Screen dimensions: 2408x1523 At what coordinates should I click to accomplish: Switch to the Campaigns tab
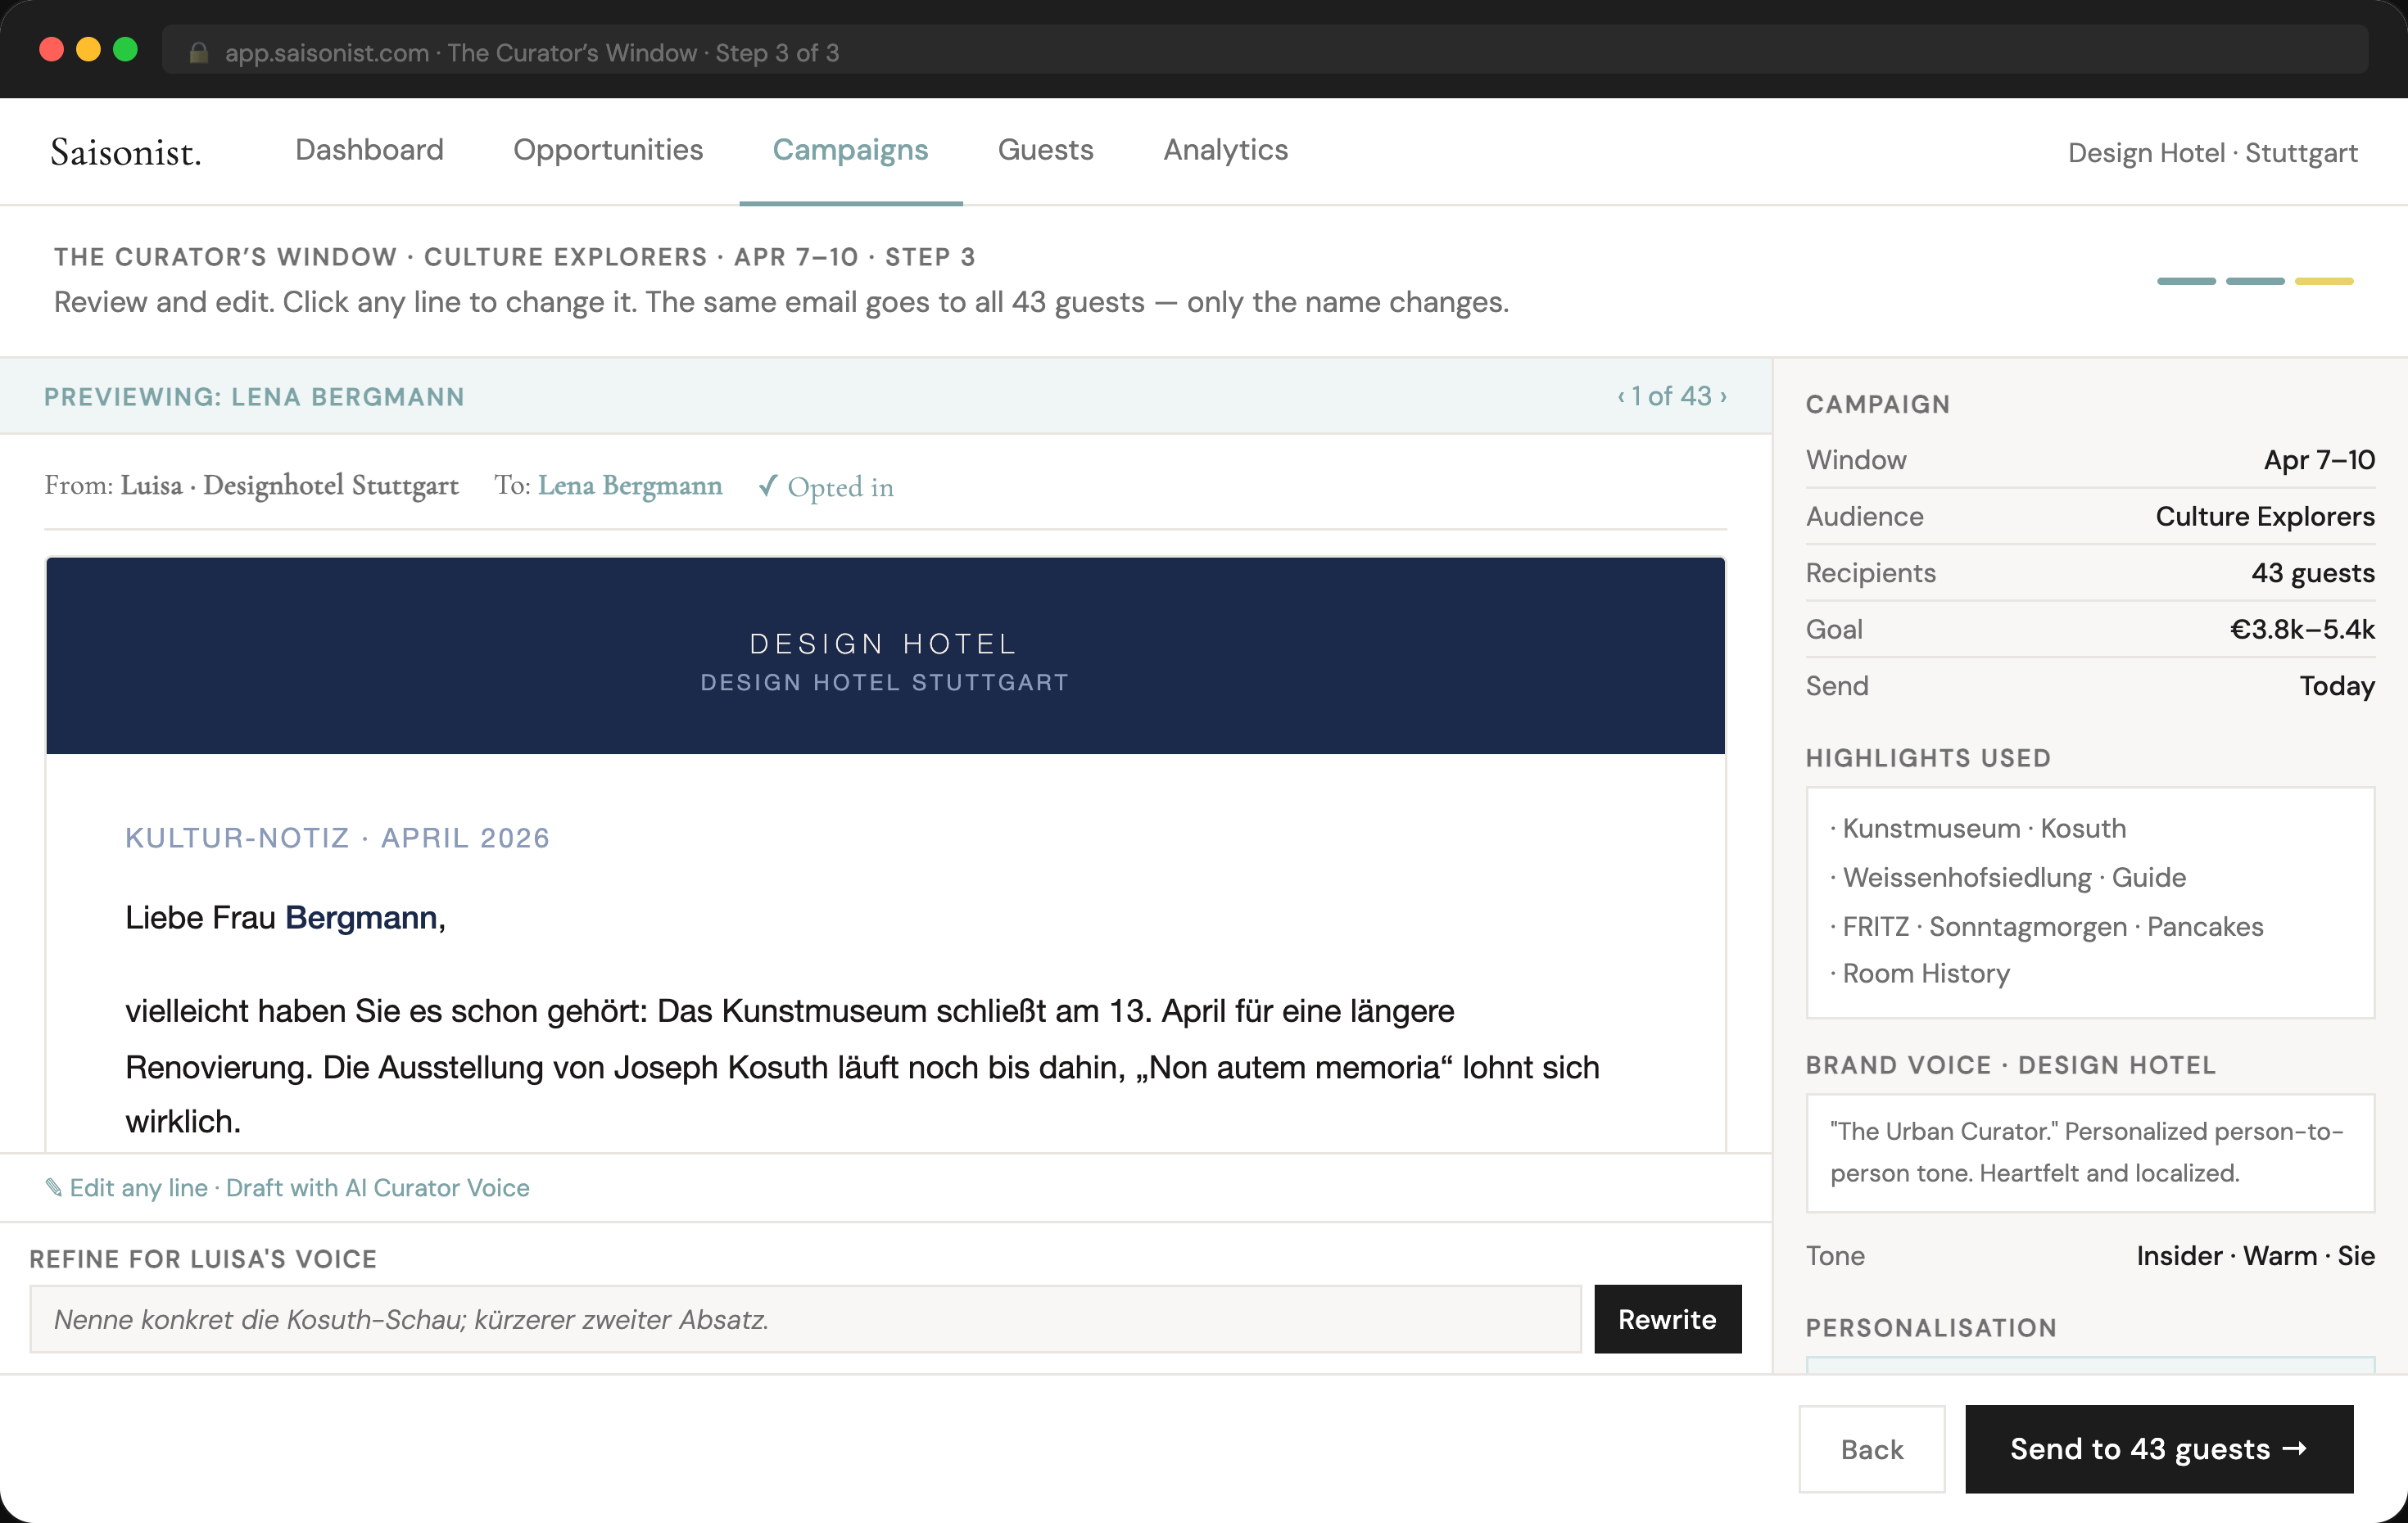pyautogui.click(x=850, y=150)
